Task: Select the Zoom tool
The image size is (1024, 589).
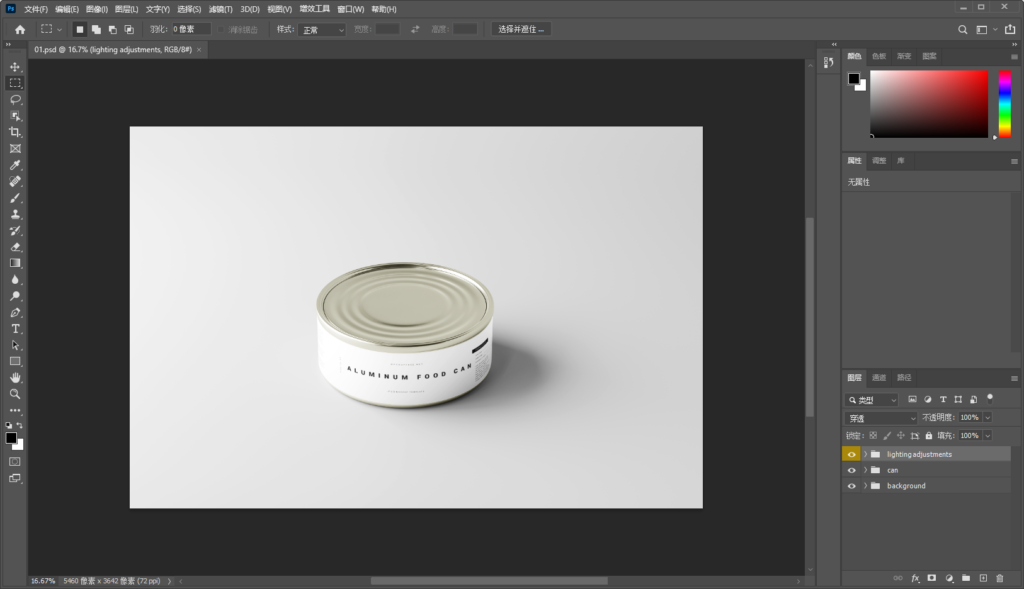Action: click(15, 394)
